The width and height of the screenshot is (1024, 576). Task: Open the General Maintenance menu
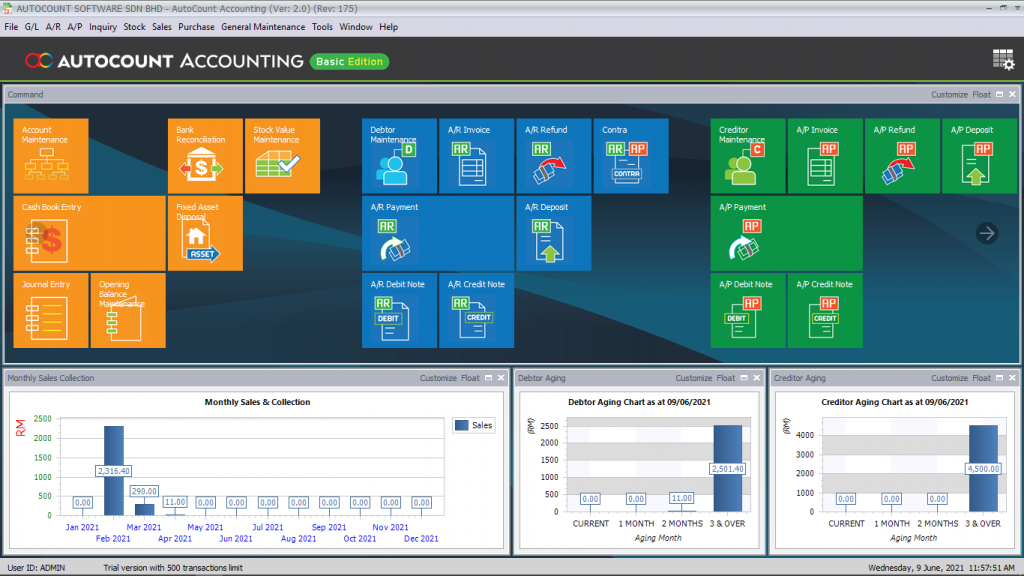pos(263,27)
